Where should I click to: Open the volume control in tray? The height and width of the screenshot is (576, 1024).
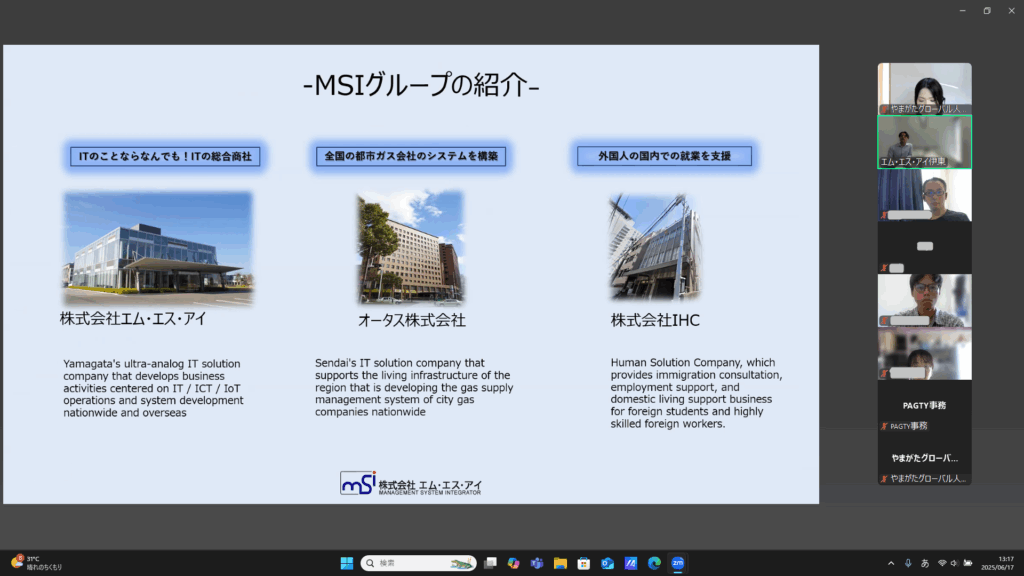click(x=954, y=563)
